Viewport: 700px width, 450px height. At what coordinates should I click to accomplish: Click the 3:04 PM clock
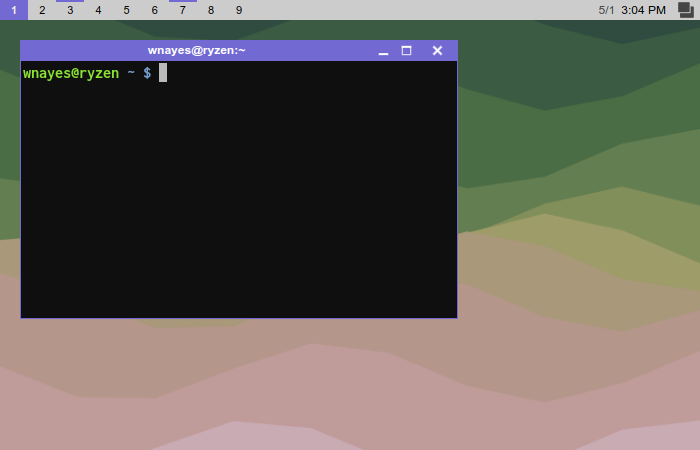(643, 10)
